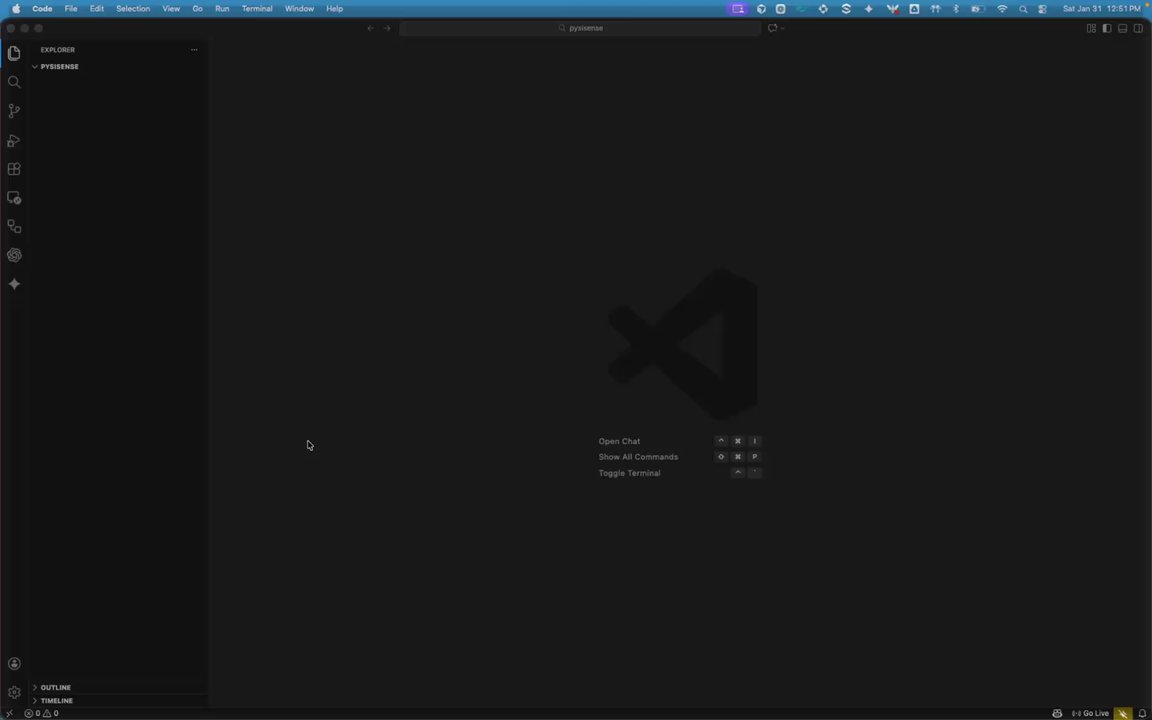Viewport: 1152px width, 720px height.
Task: Open the Run menu
Action: point(222,9)
